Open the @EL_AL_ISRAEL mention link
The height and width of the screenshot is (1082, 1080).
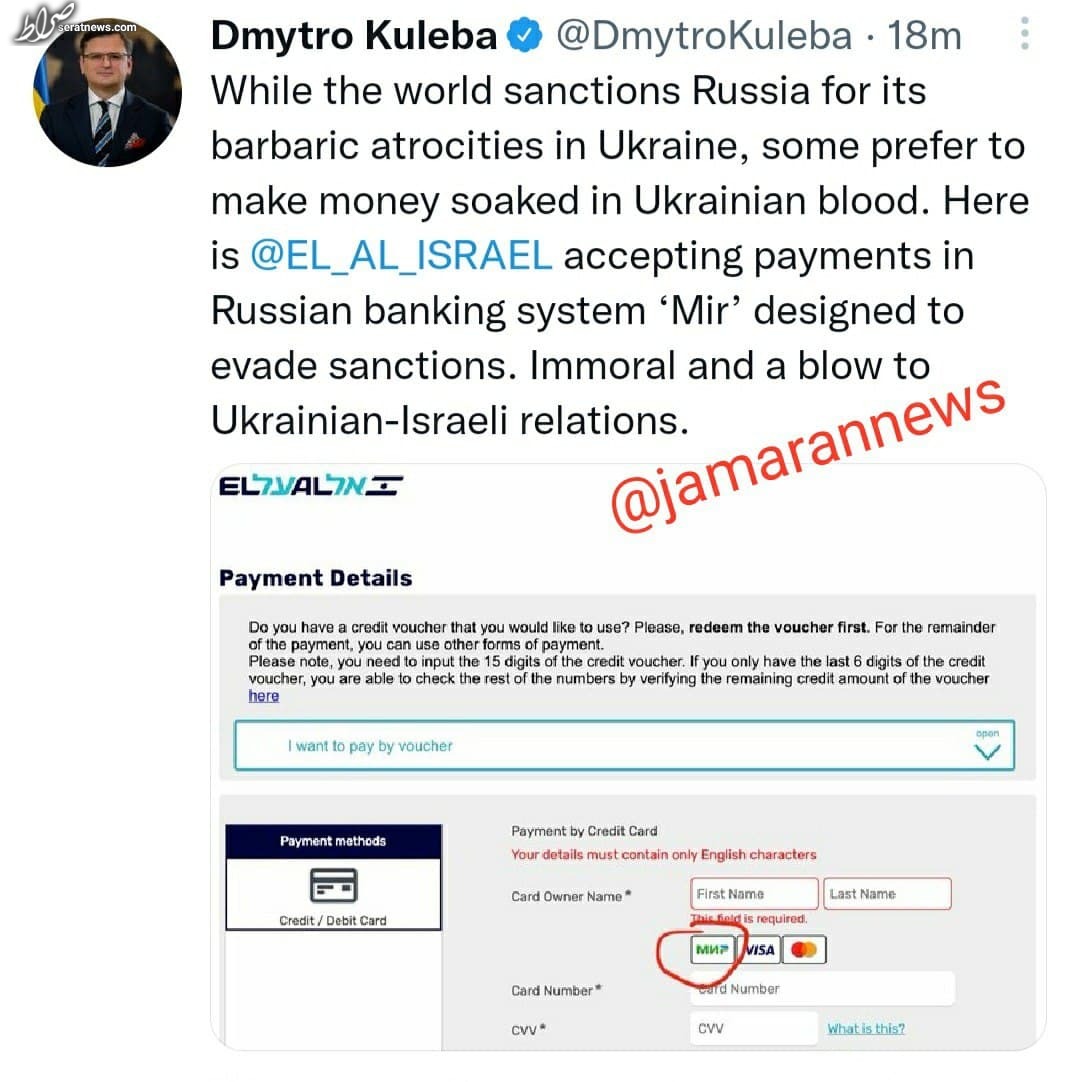pyautogui.click(x=401, y=255)
